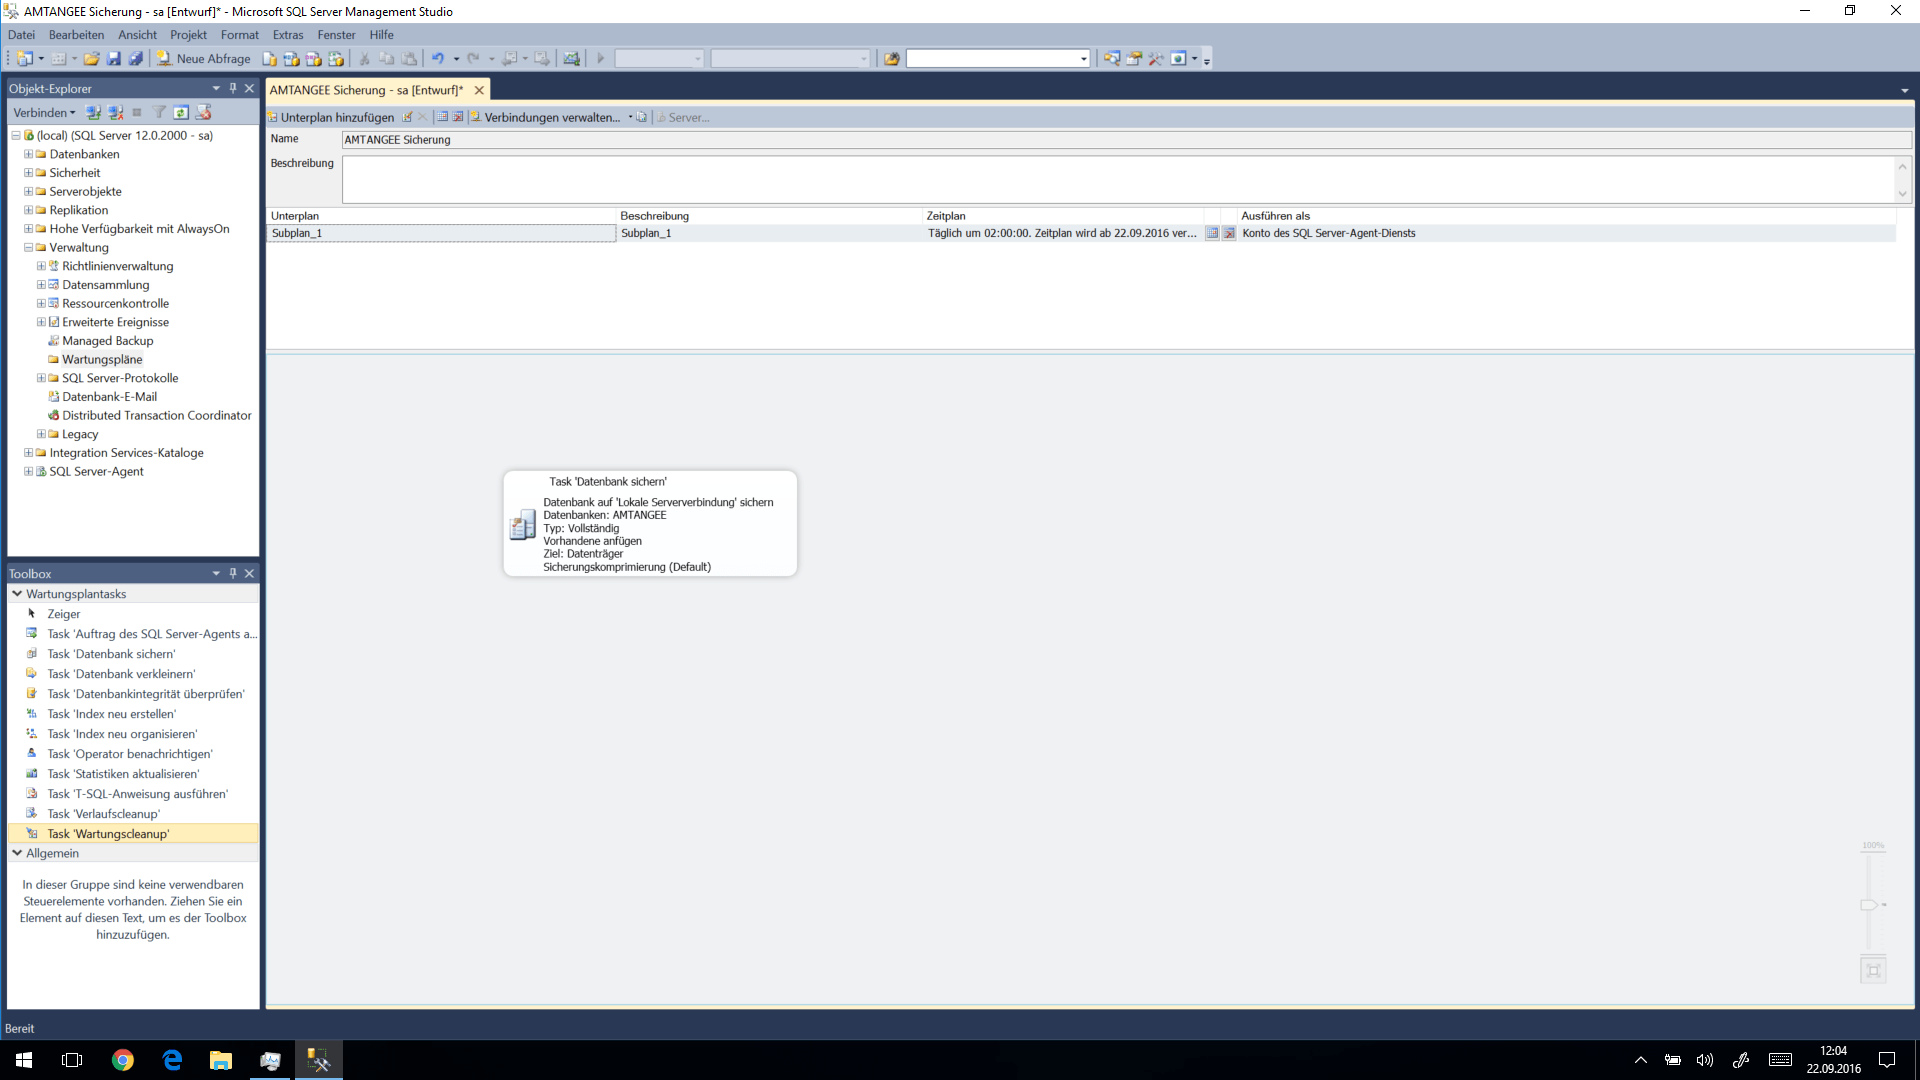Image resolution: width=1920 pixels, height=1080 pixels.
Task: Click the Undo arrow icon
Action: [437, 59]
